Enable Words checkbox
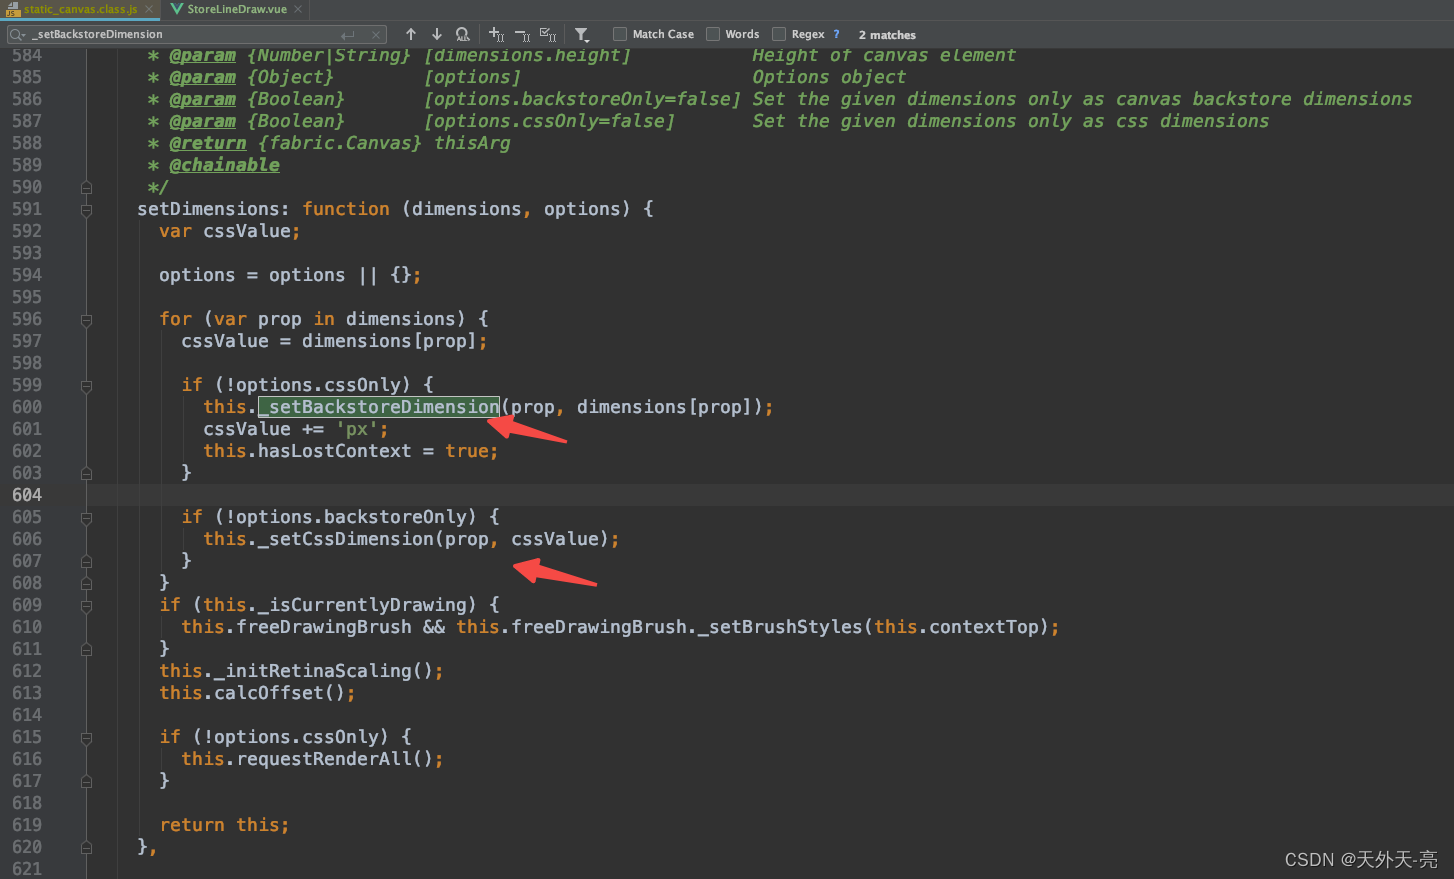The image size is (1454, 879). (x=713, y=34)
